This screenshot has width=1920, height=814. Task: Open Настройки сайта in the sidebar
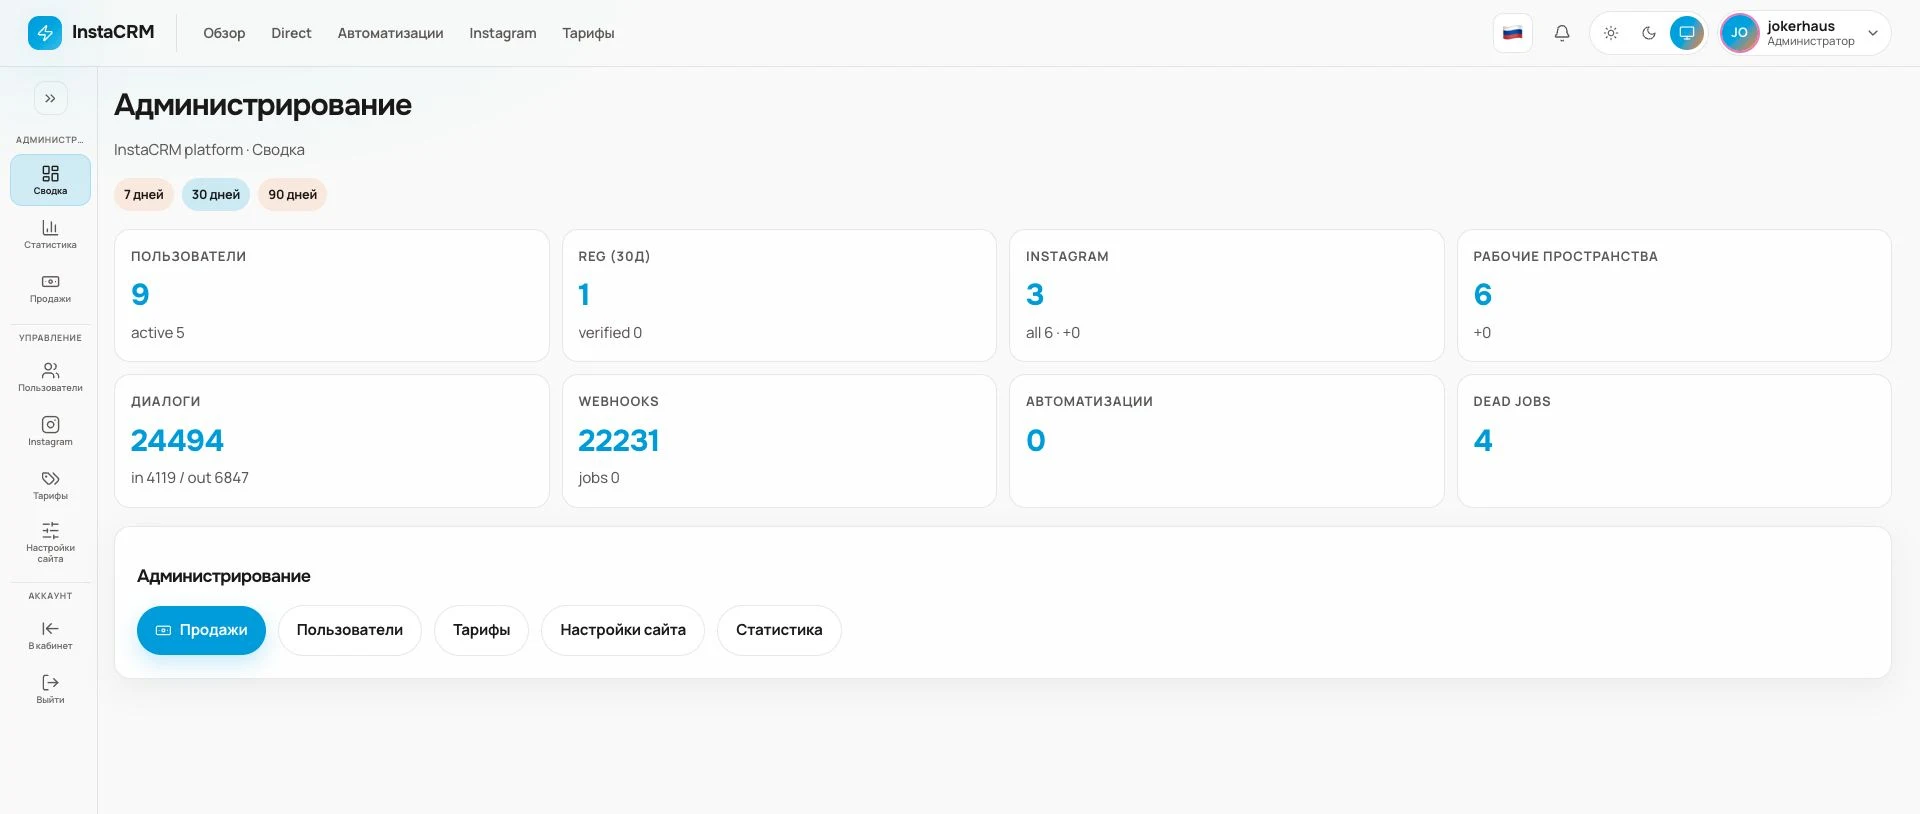[50, 542]
